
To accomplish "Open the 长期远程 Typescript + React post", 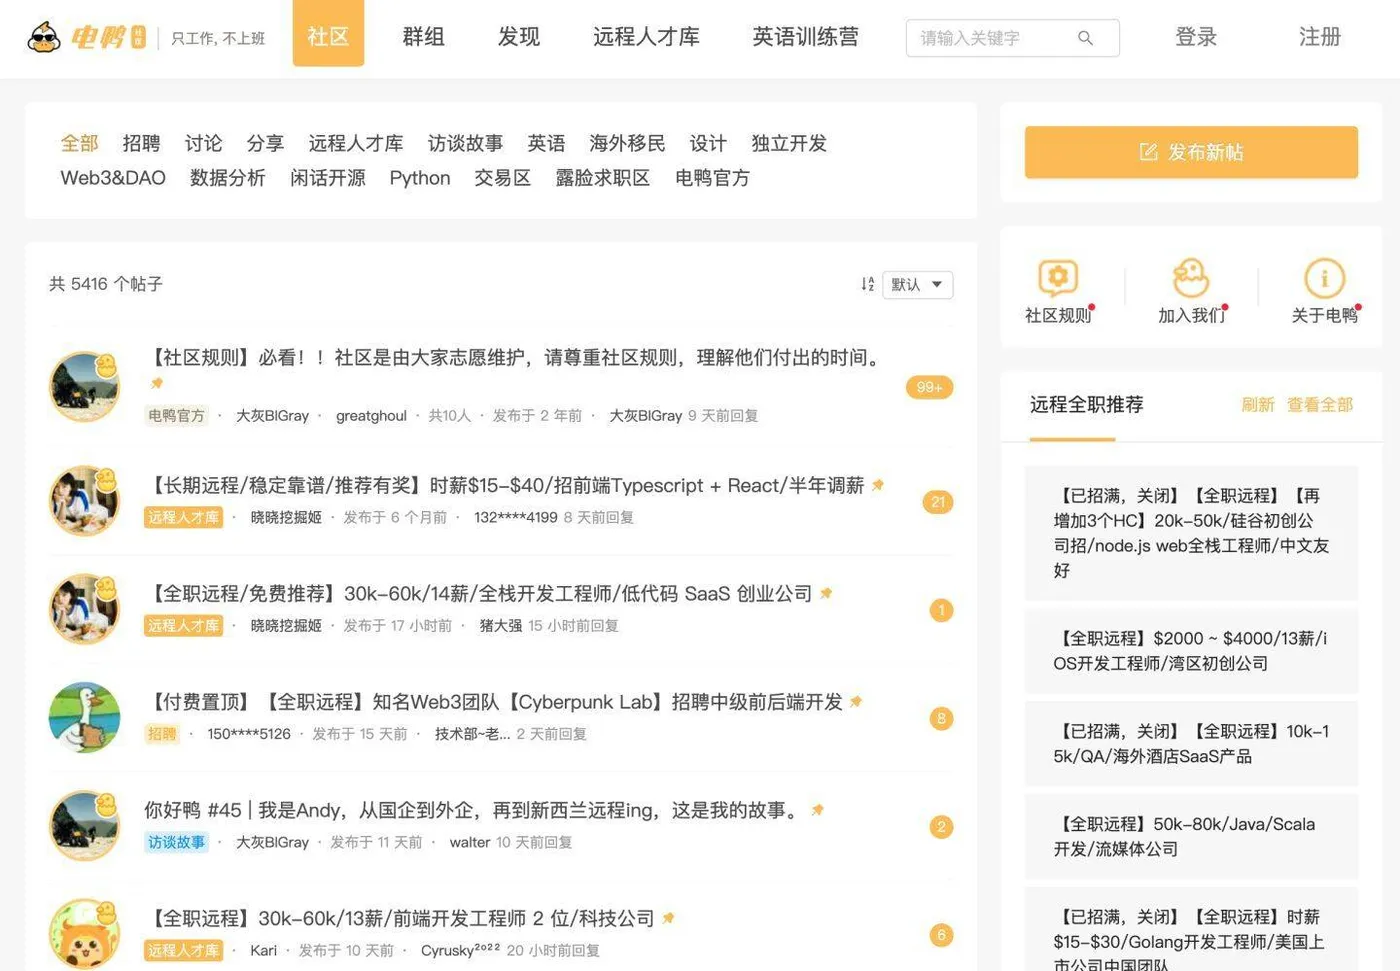I will (x=505, y=485).
